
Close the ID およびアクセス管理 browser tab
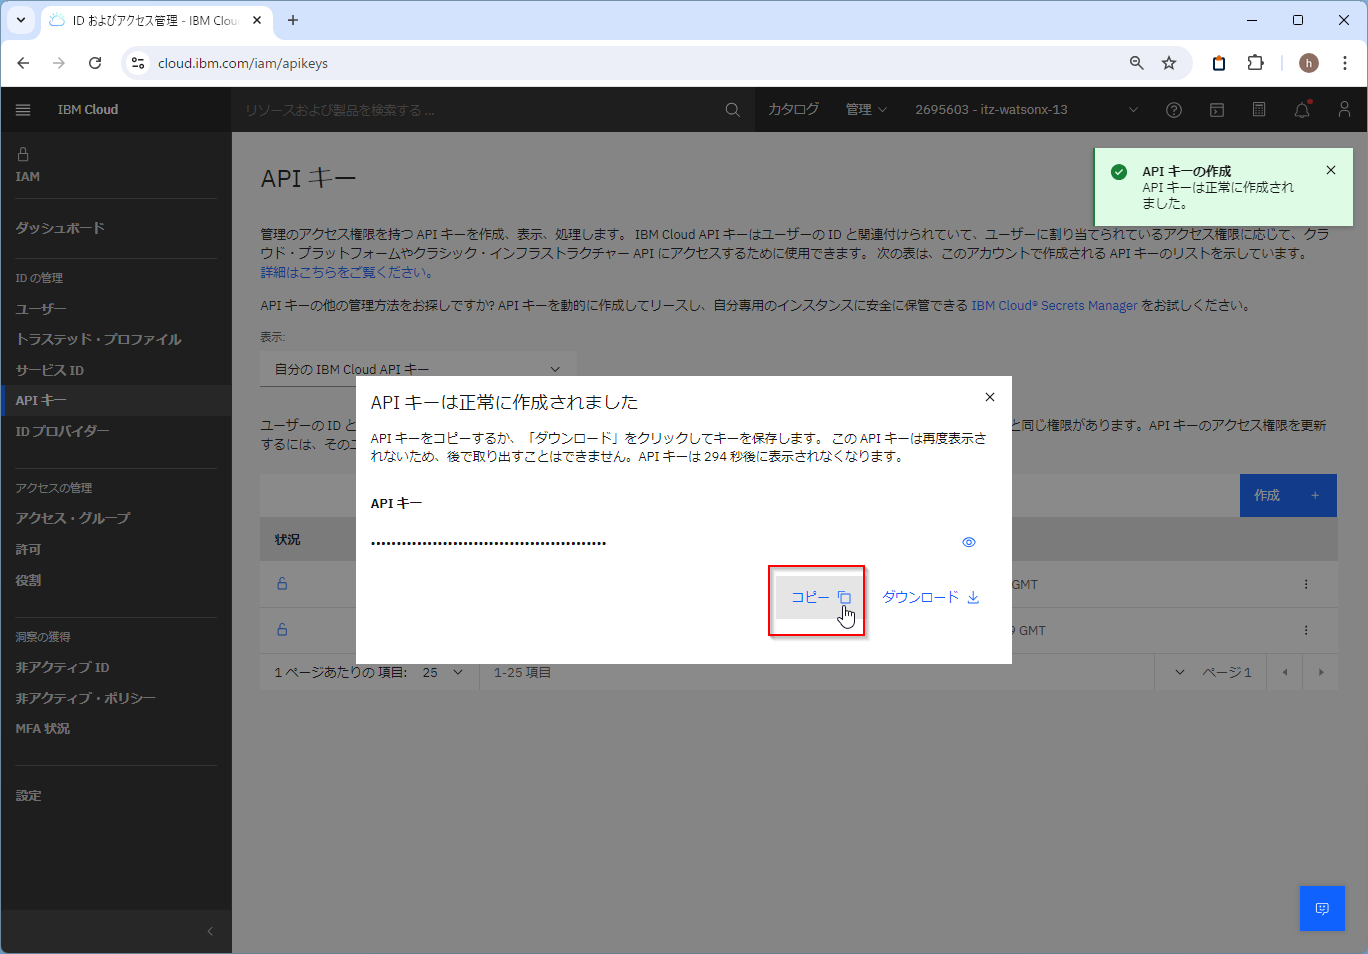click(257, 20)
